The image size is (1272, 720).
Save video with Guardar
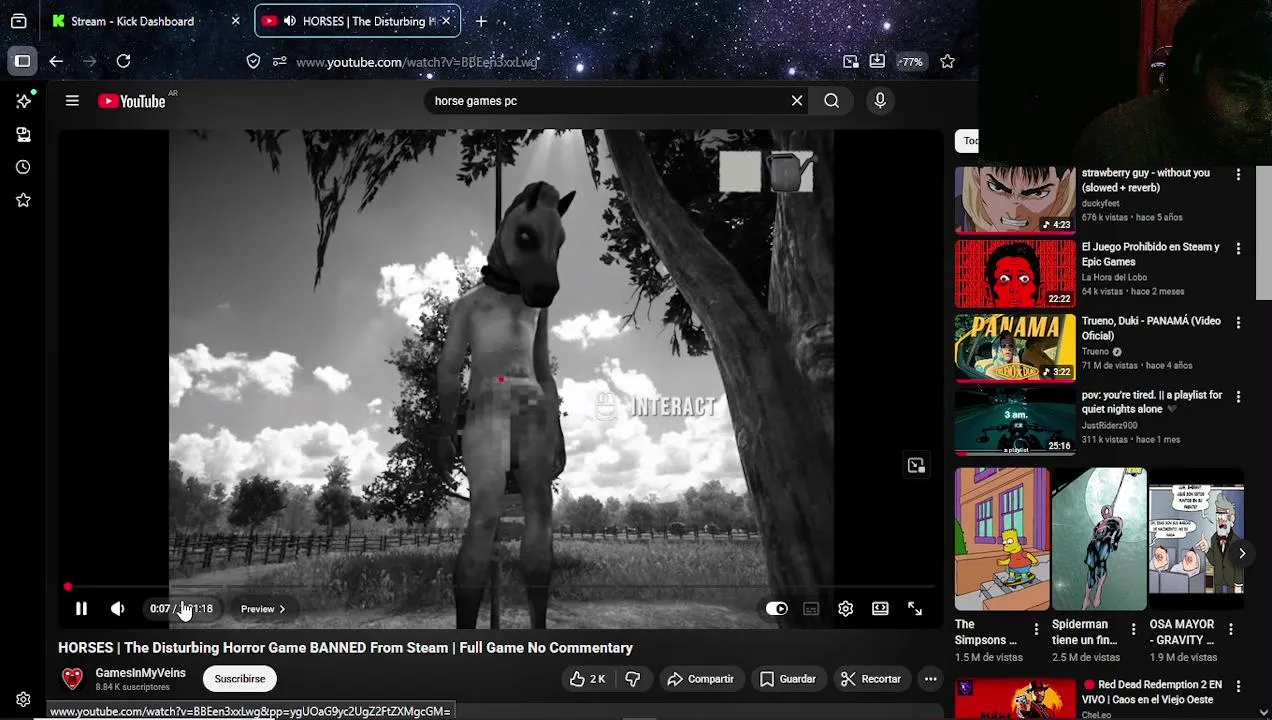788,679
